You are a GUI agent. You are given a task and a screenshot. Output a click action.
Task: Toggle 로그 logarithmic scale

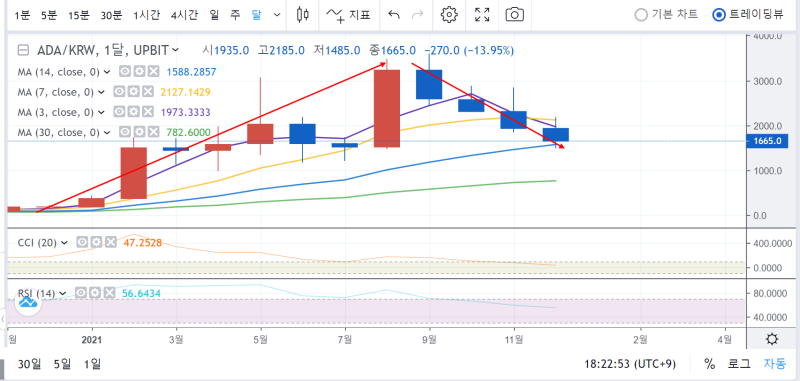(x=739, y=364)
